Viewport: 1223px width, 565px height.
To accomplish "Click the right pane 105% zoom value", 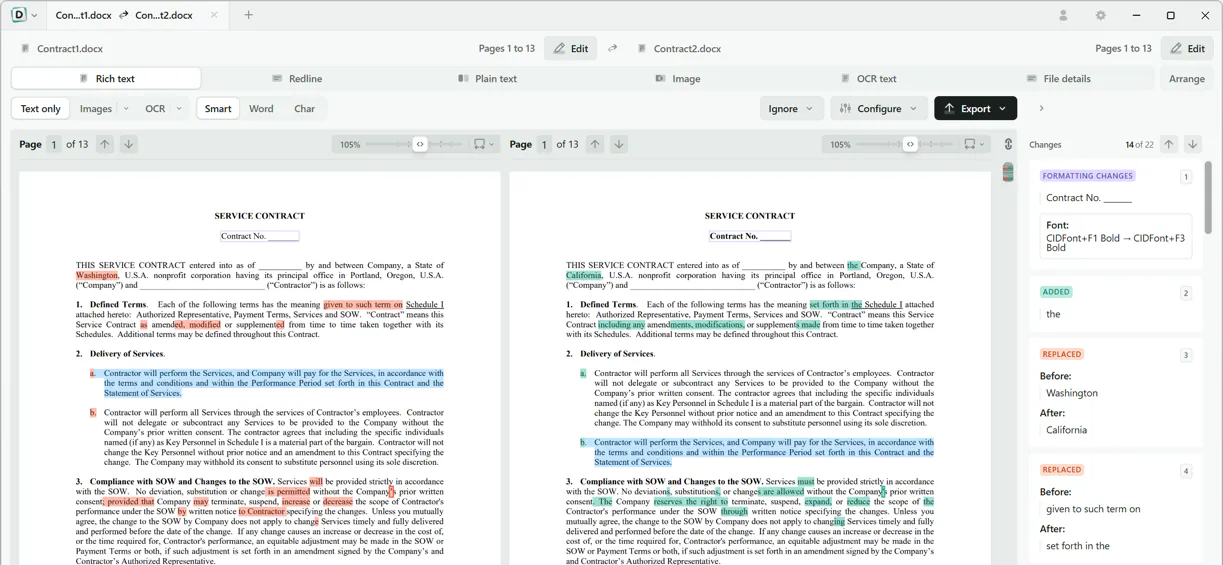I will 840,144.
